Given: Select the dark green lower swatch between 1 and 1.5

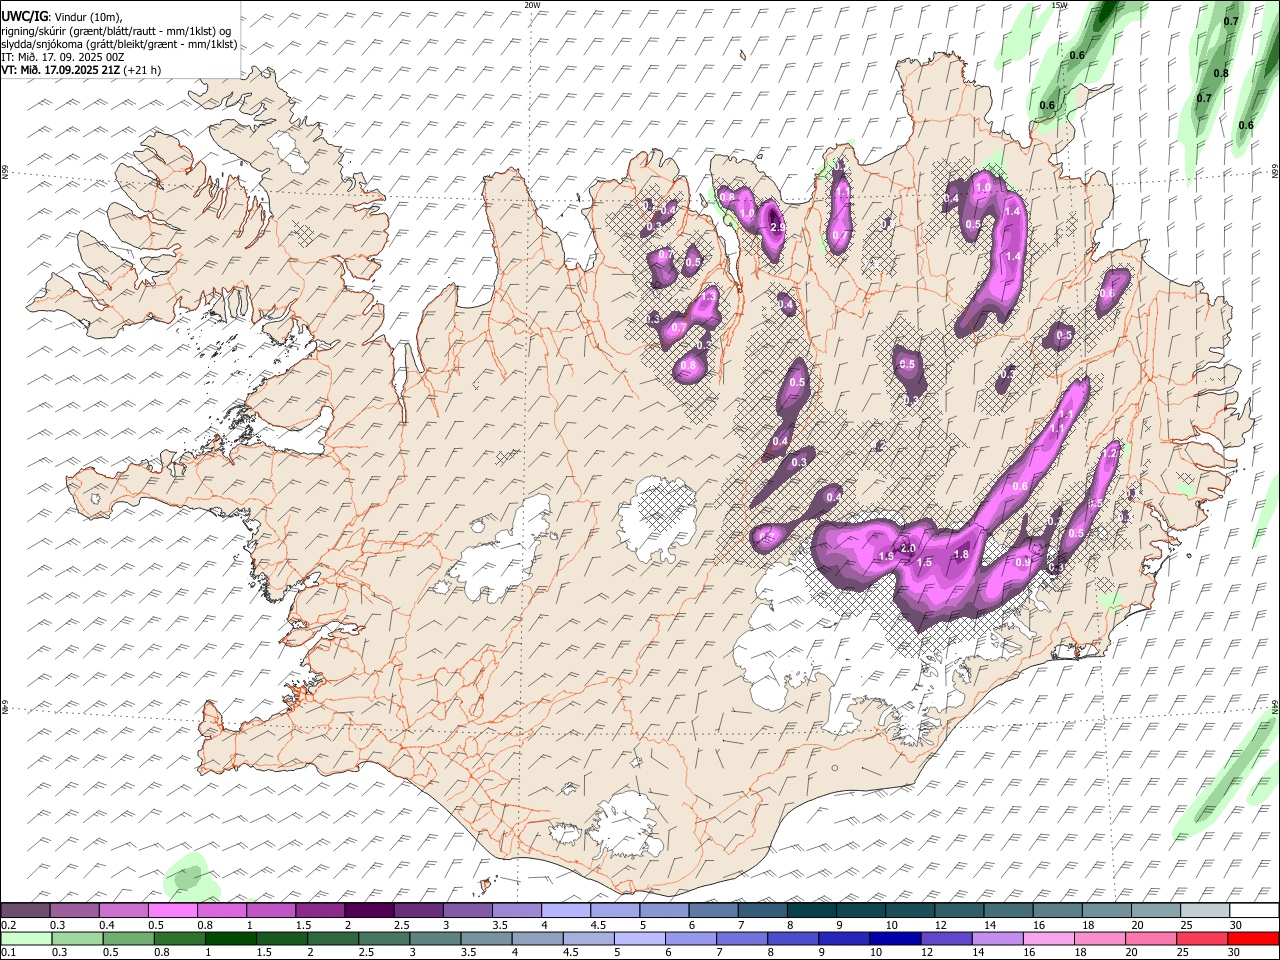Looking at the screenshot, I should coord(231,938).
